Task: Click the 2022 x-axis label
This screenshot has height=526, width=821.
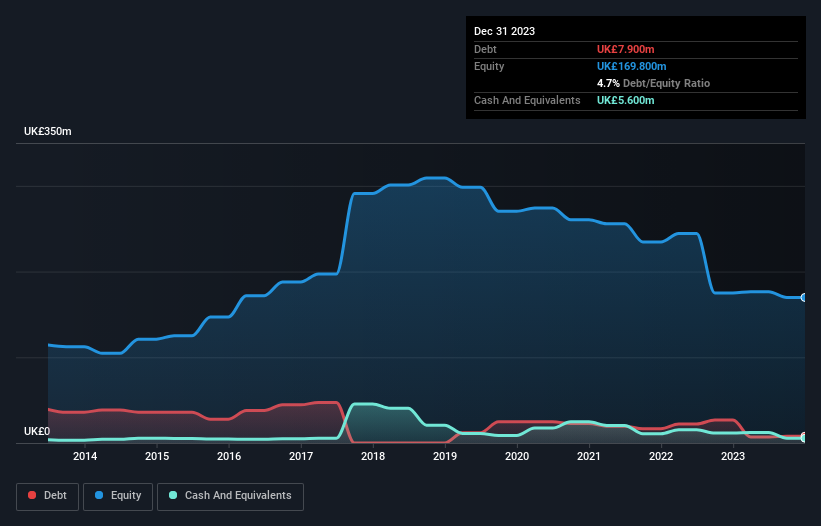Action: pyautogui.click(x=661, y=456)
